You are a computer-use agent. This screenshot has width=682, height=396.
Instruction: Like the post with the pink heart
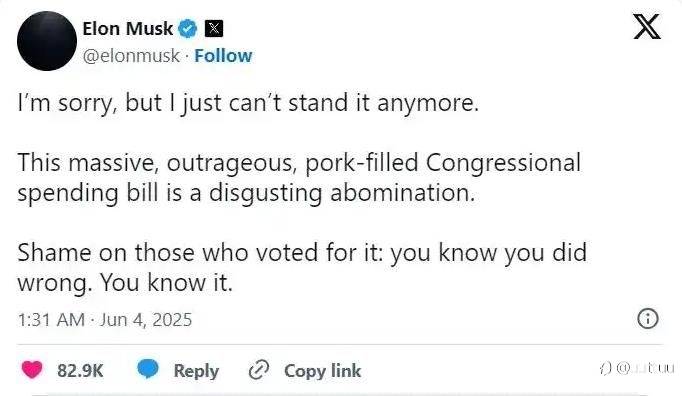pos(32,370)
